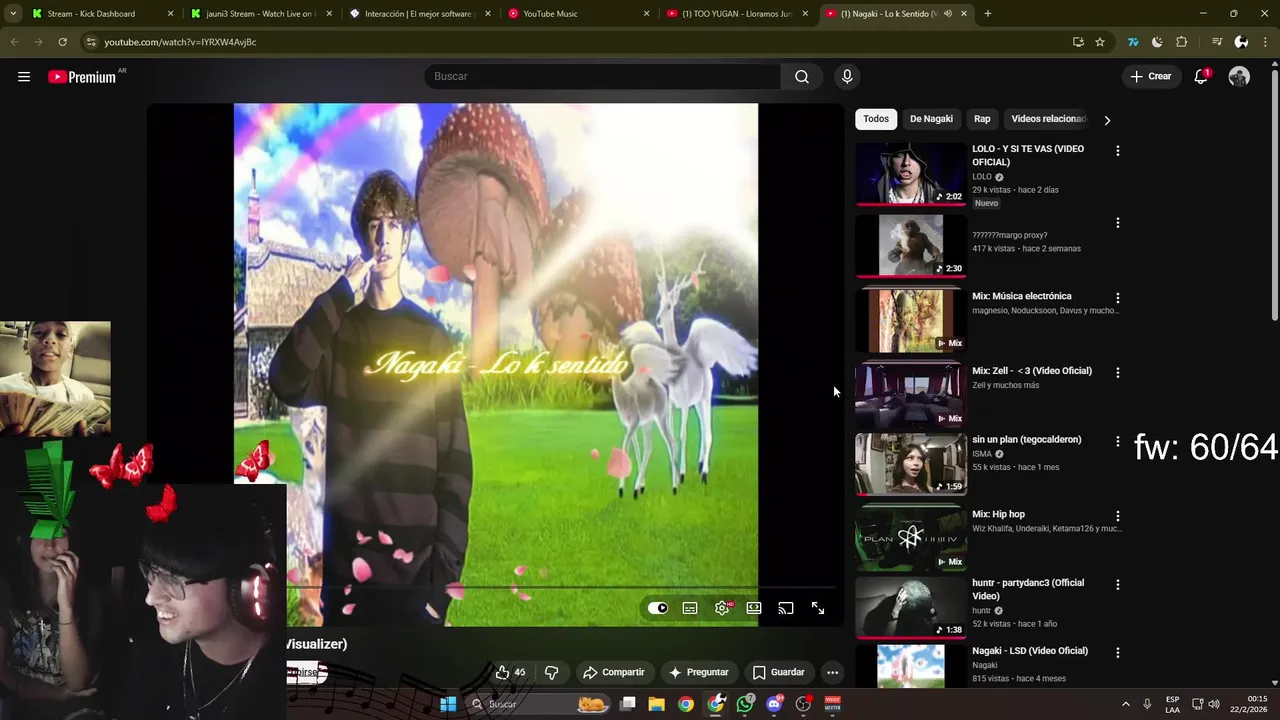The height and width of the screenshot is (720, 1280).
Task: Open options for huntr partydanc3 video
Action: tap(1118, 584)
